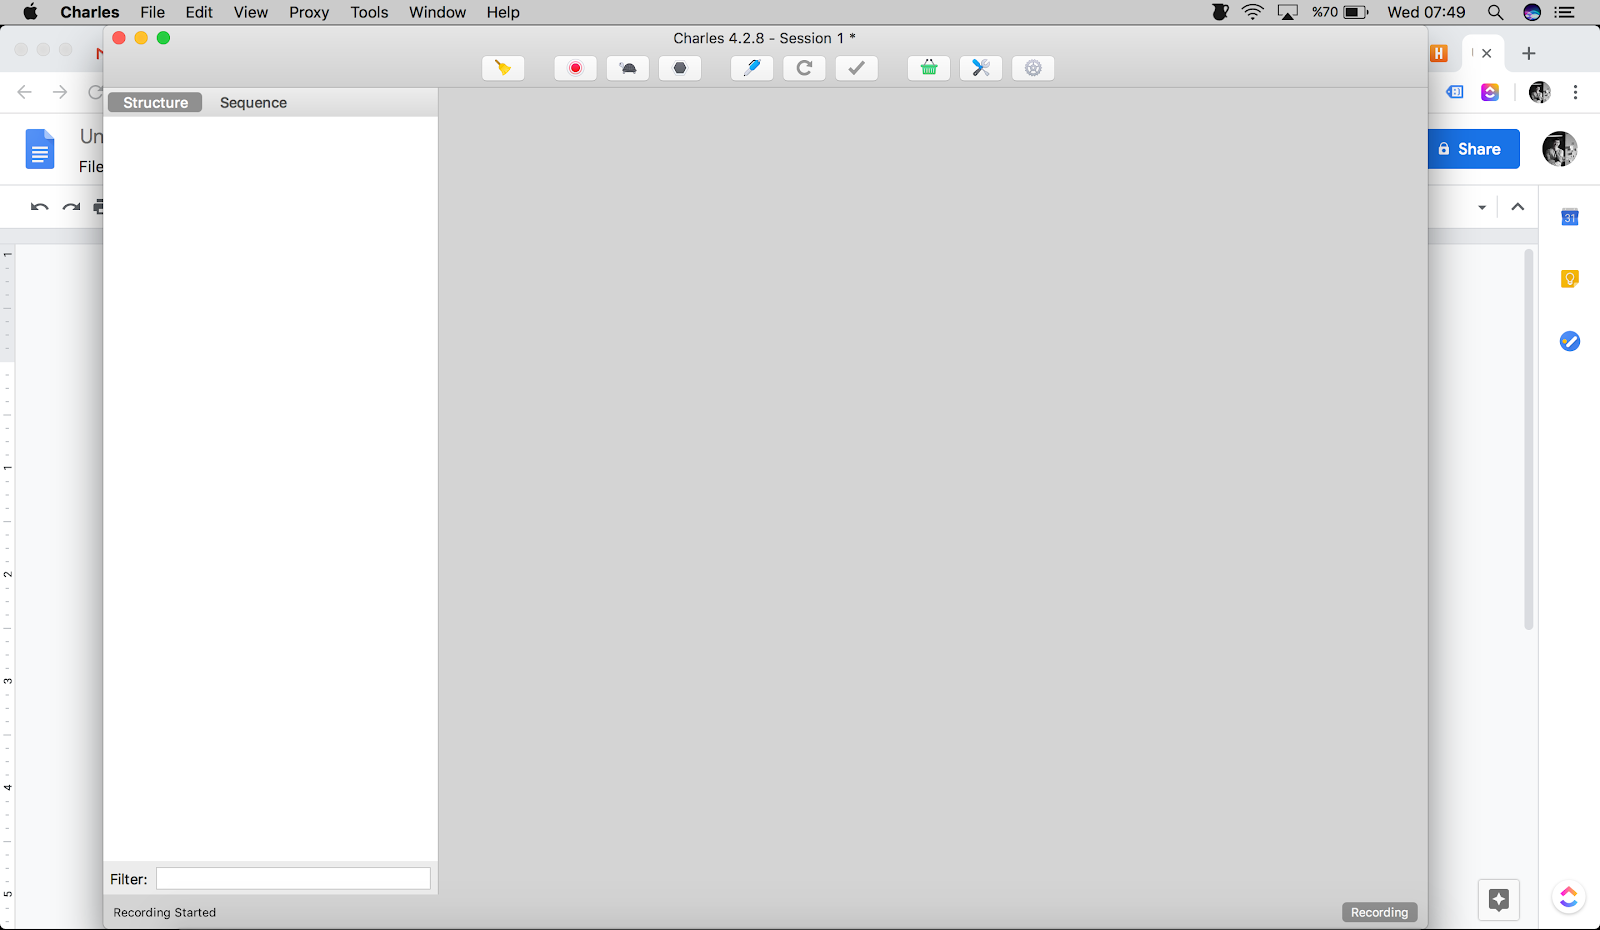This screenshot has width=1600, height=930.
Task: Clear the session with the broom icon
Action: [503, 68]
